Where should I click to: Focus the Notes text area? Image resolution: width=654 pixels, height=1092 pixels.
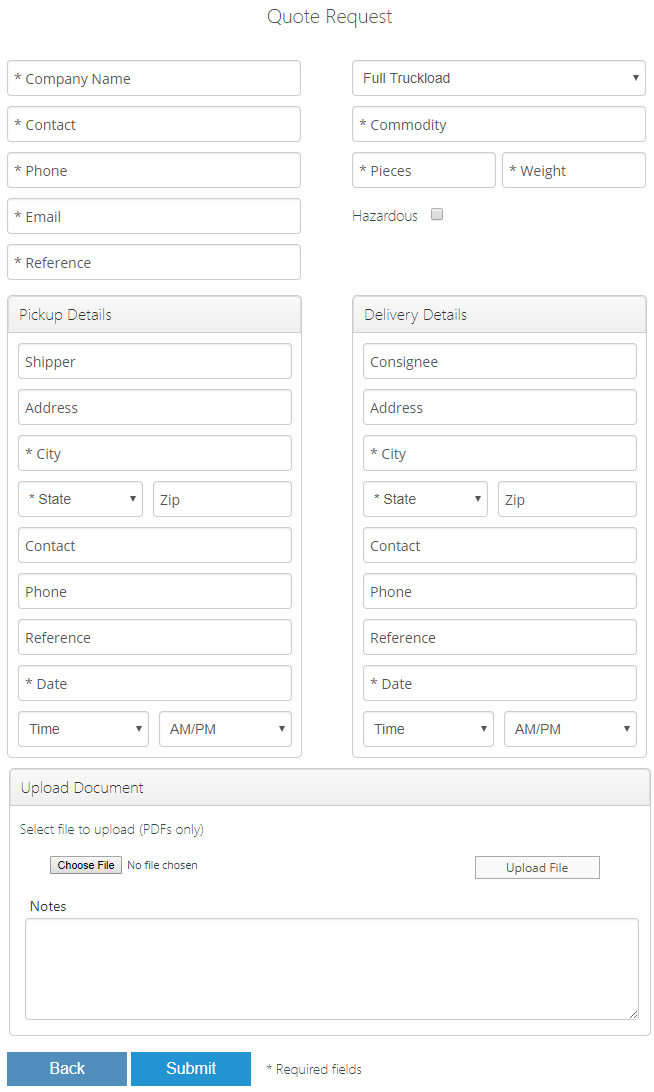pos(332,969)
